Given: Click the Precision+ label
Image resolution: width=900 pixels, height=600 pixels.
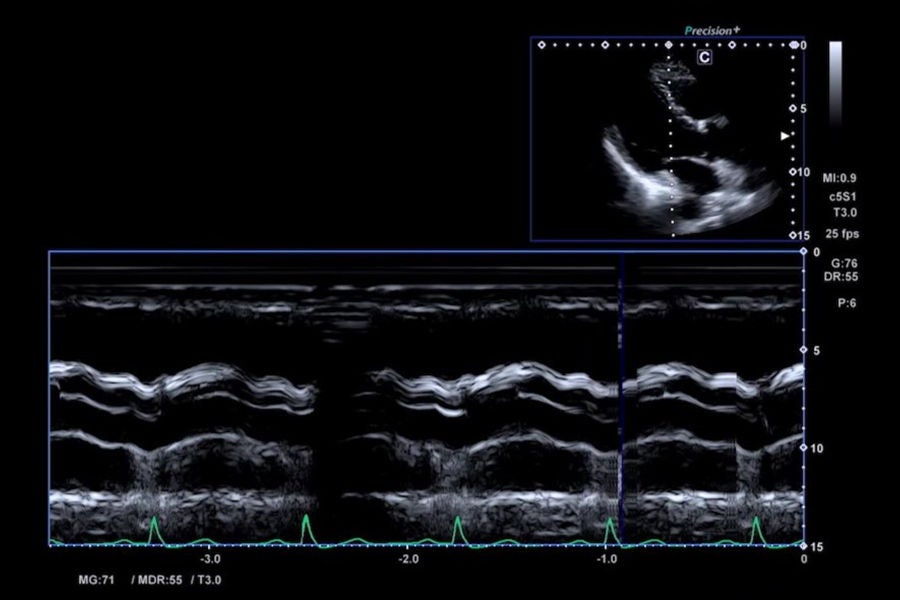Looking at the screenshot, I should coord(712,30).
